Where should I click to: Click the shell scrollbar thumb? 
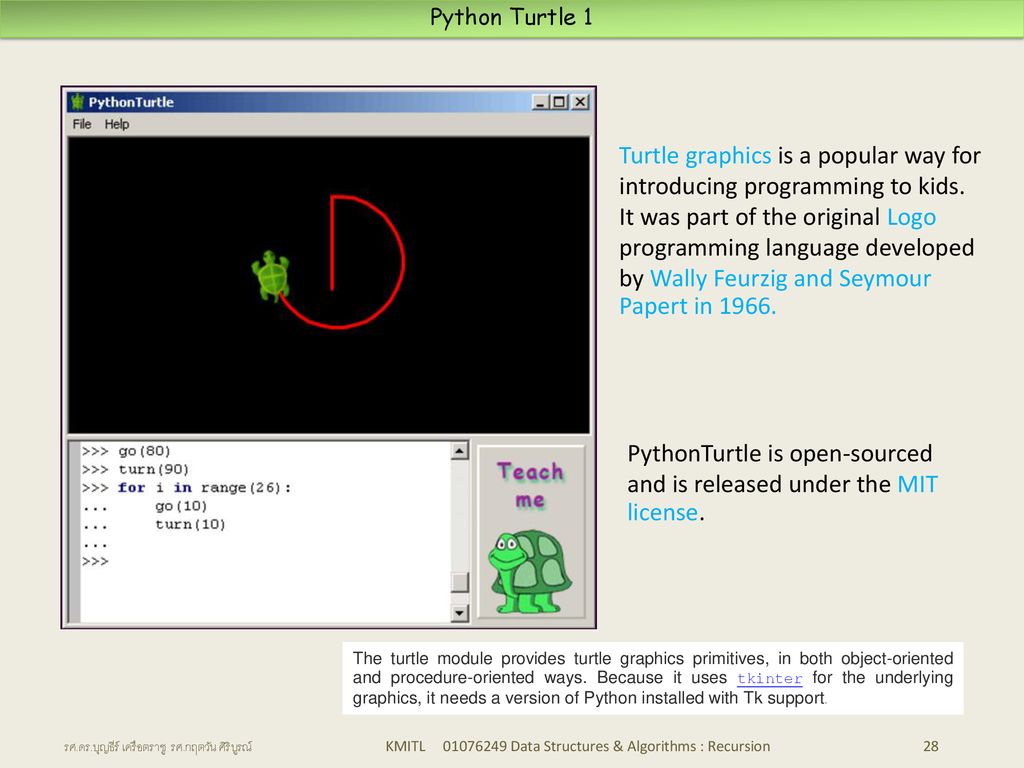click(460, 582)
